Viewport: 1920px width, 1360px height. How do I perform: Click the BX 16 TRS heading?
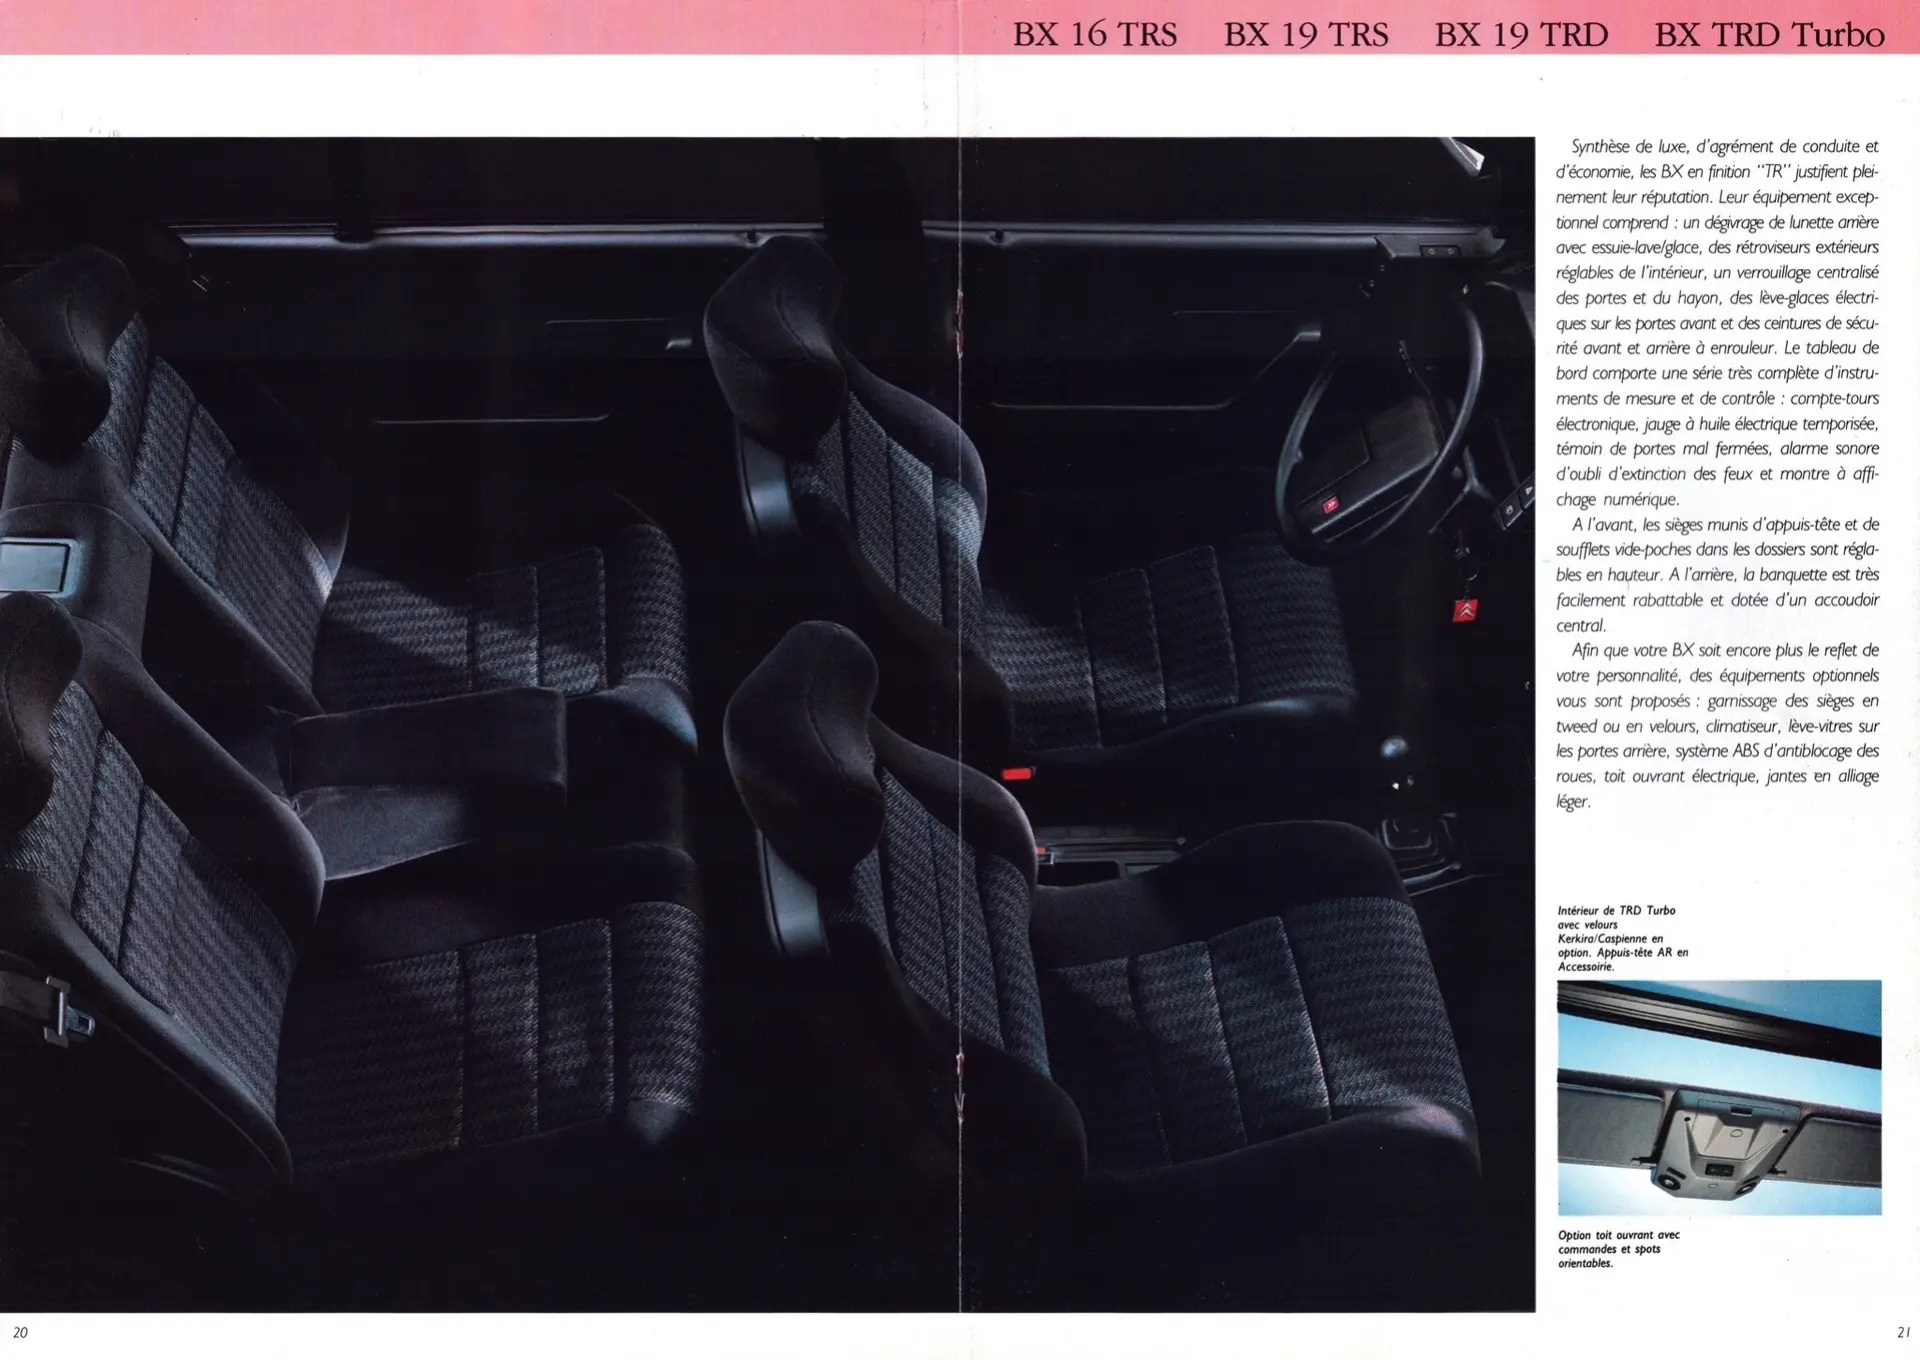(x=1094, y=34)
